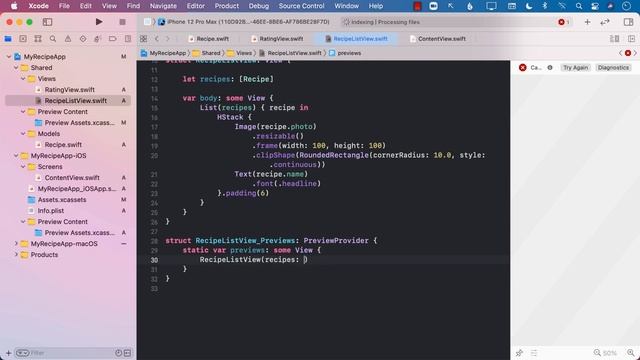The width and height of the screenshot is (640, 360).
Task: Click Try Again in preview canvas
Action: [576, 67]
